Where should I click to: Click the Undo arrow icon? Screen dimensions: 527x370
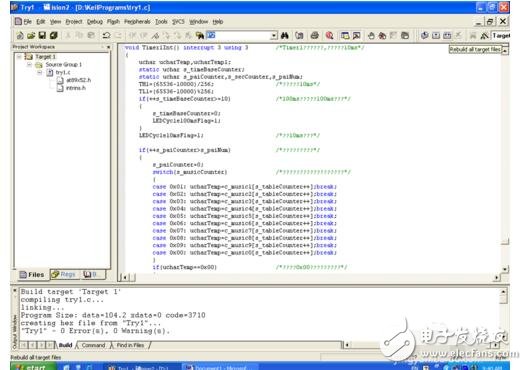(x=106, y=35)
